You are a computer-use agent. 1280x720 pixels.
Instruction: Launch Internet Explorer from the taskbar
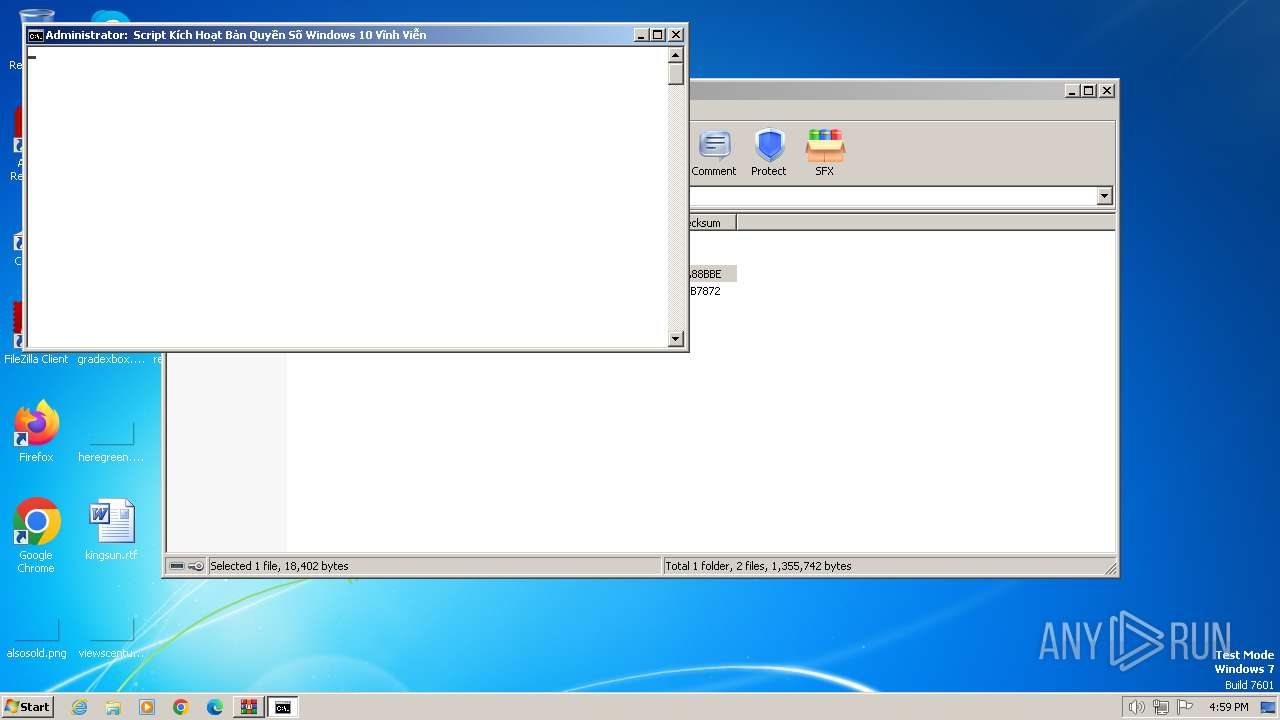(79, 707)
